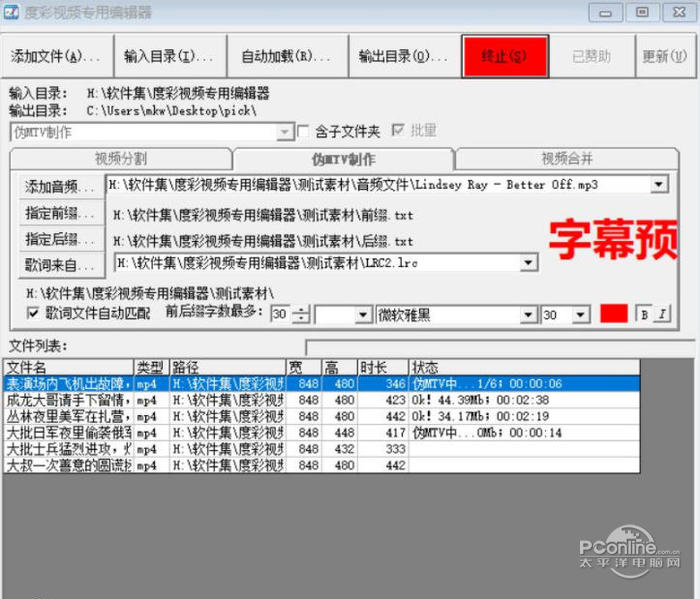The height and width of the screenshot is (599, 700).
Task: Open the font size 30 dropdown
Action: (580, 315)
